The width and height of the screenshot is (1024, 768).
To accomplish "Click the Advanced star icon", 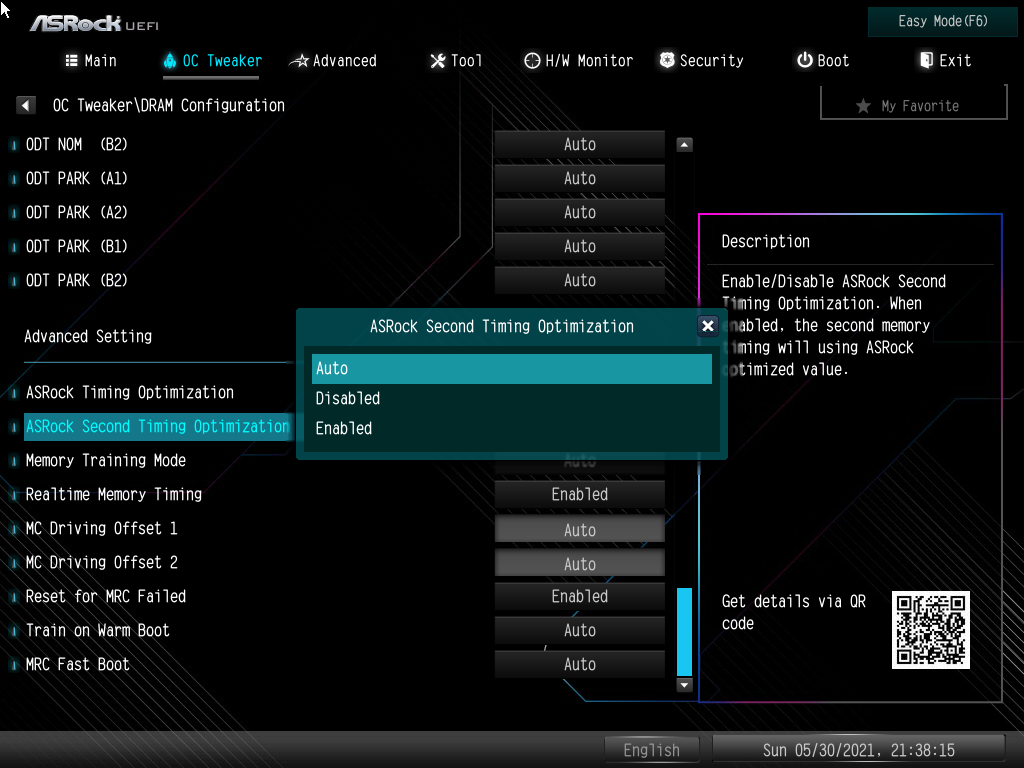I will (x=299, y=61).
